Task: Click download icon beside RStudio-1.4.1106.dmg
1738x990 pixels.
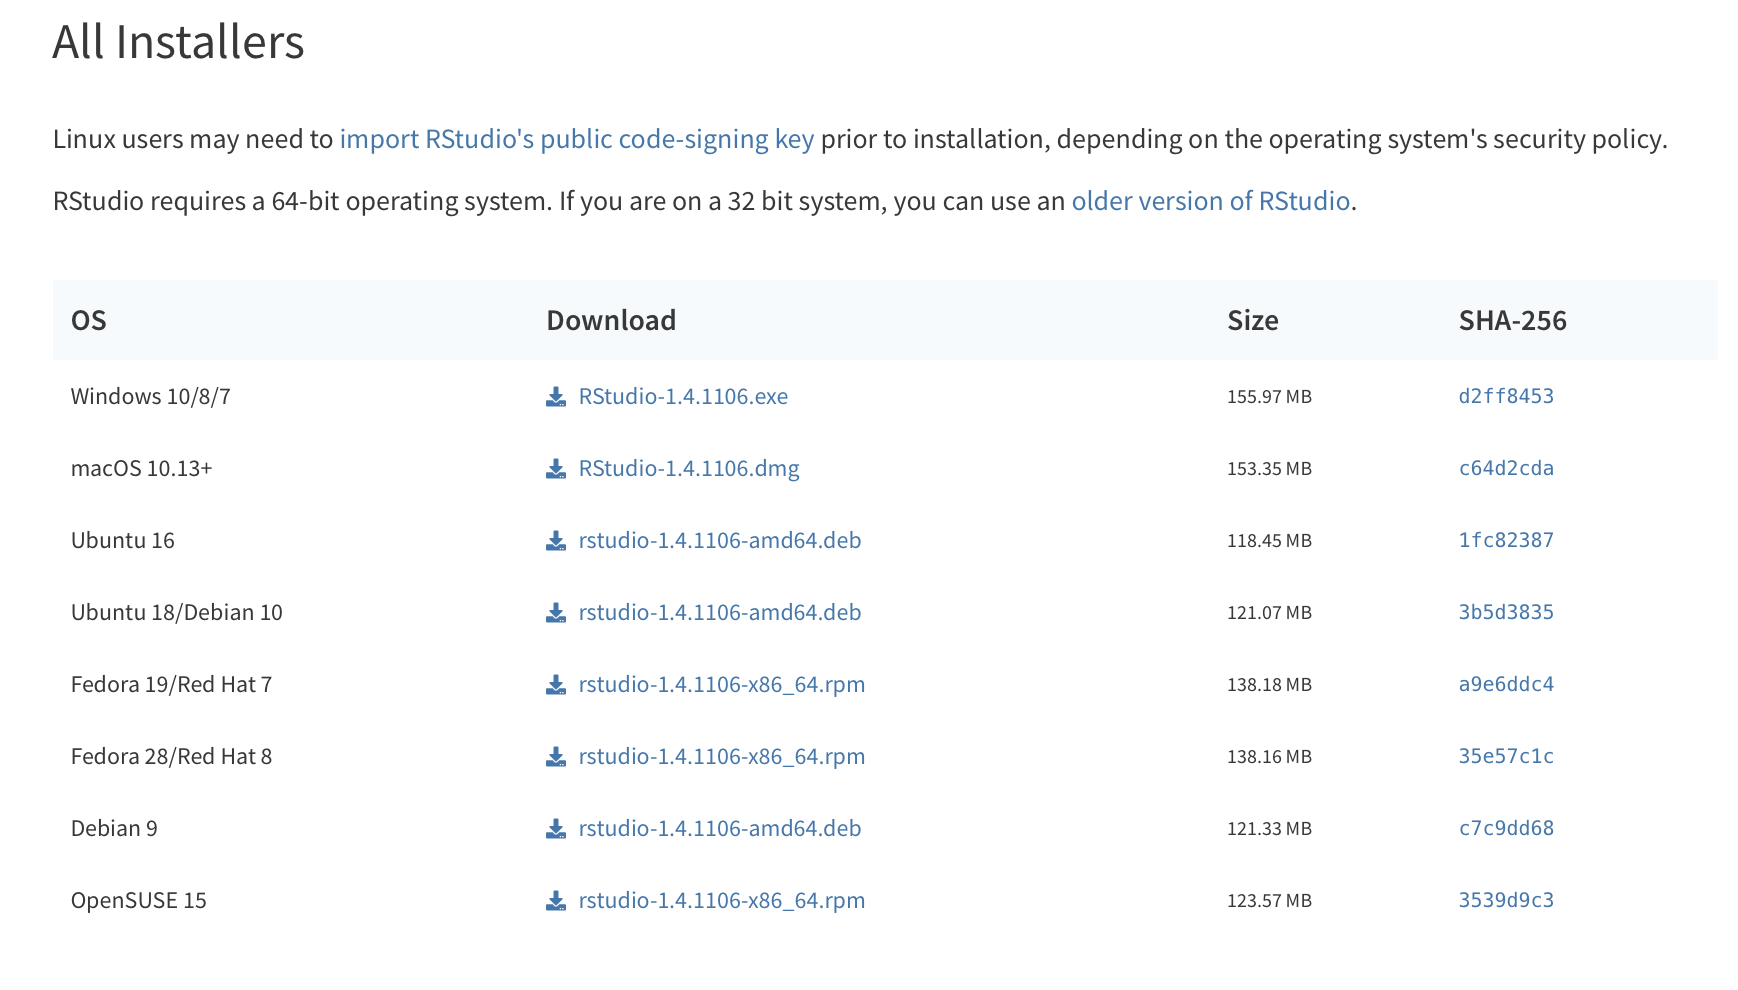Action: coord(556,469)
